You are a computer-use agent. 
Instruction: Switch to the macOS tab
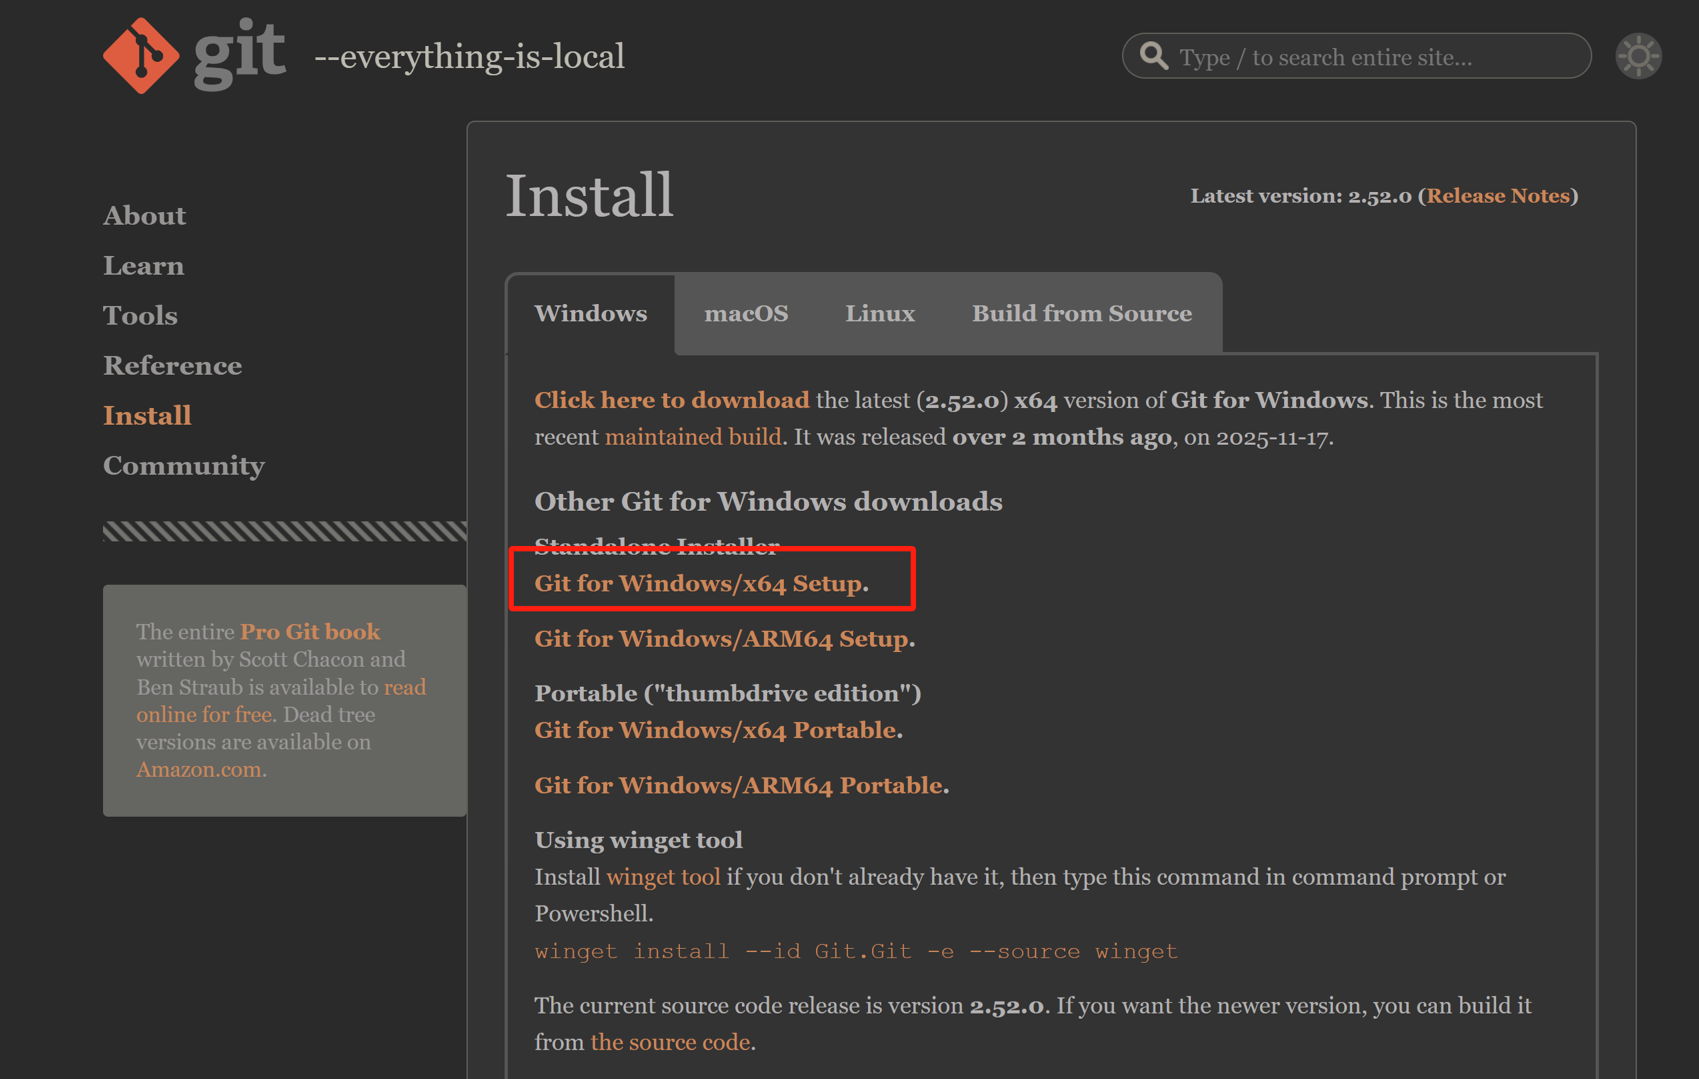point(746,313)
